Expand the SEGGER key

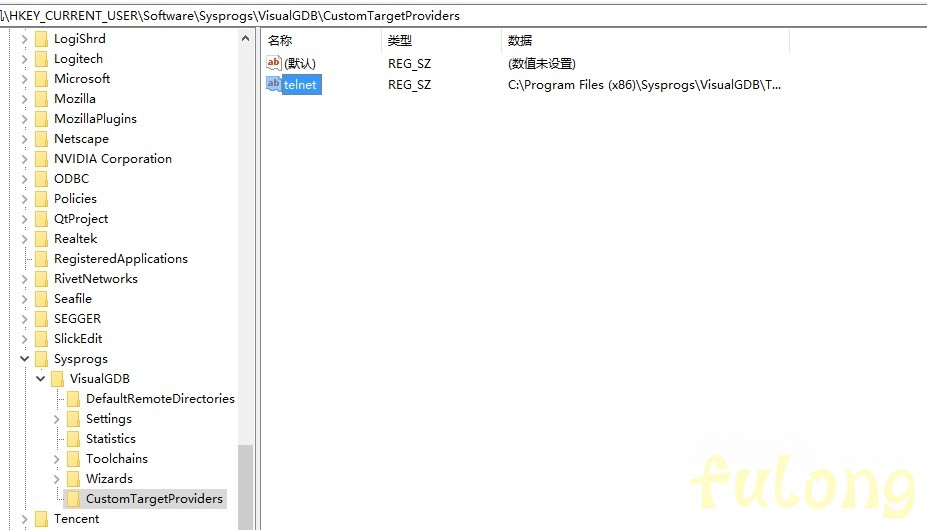(24, 319)
